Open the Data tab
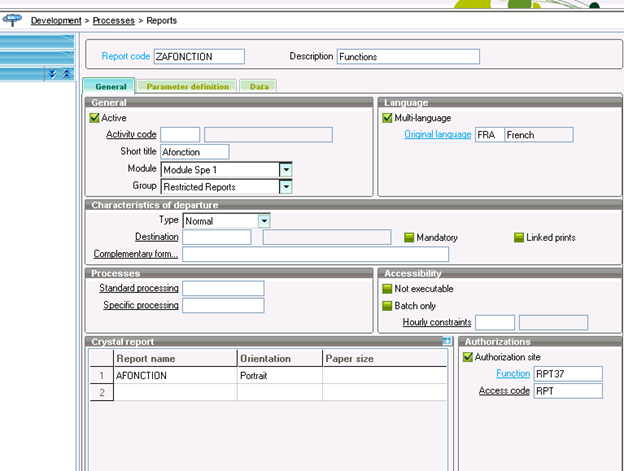 pyautogui.click(x=259, y=87)
